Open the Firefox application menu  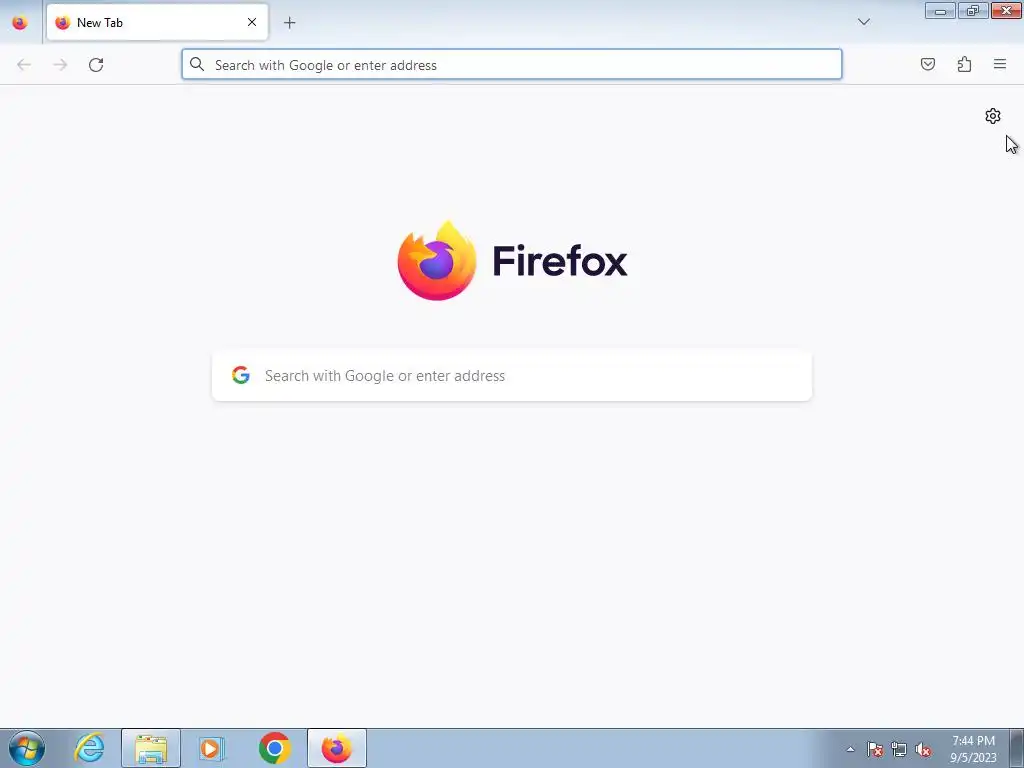(x=1000, y=64)
